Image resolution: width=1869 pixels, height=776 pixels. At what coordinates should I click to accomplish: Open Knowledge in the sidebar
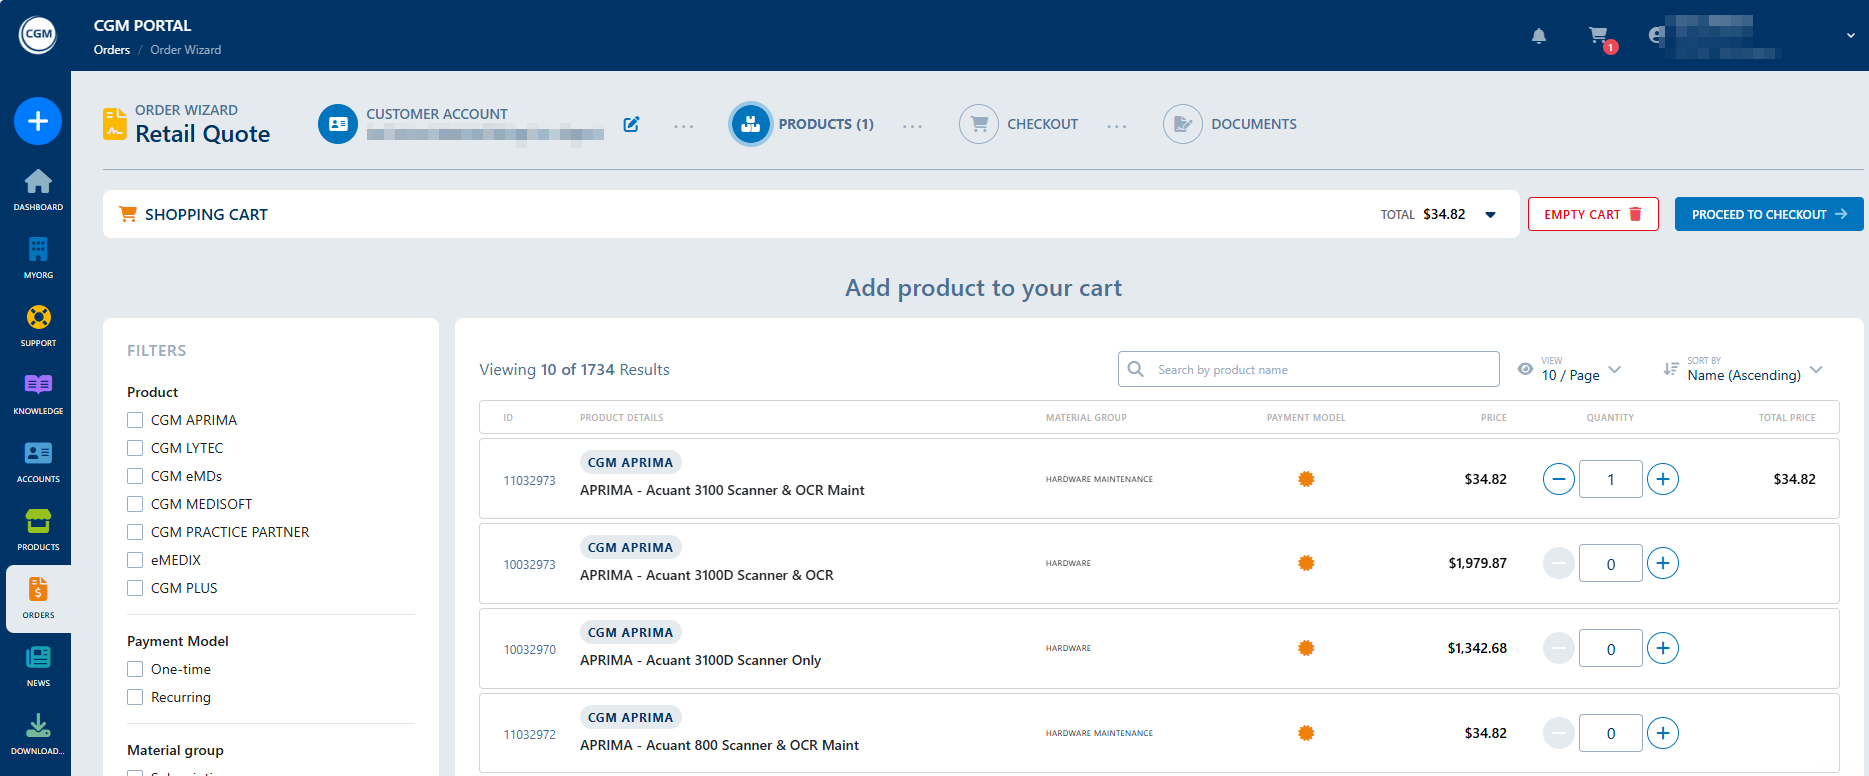point(38,393)
